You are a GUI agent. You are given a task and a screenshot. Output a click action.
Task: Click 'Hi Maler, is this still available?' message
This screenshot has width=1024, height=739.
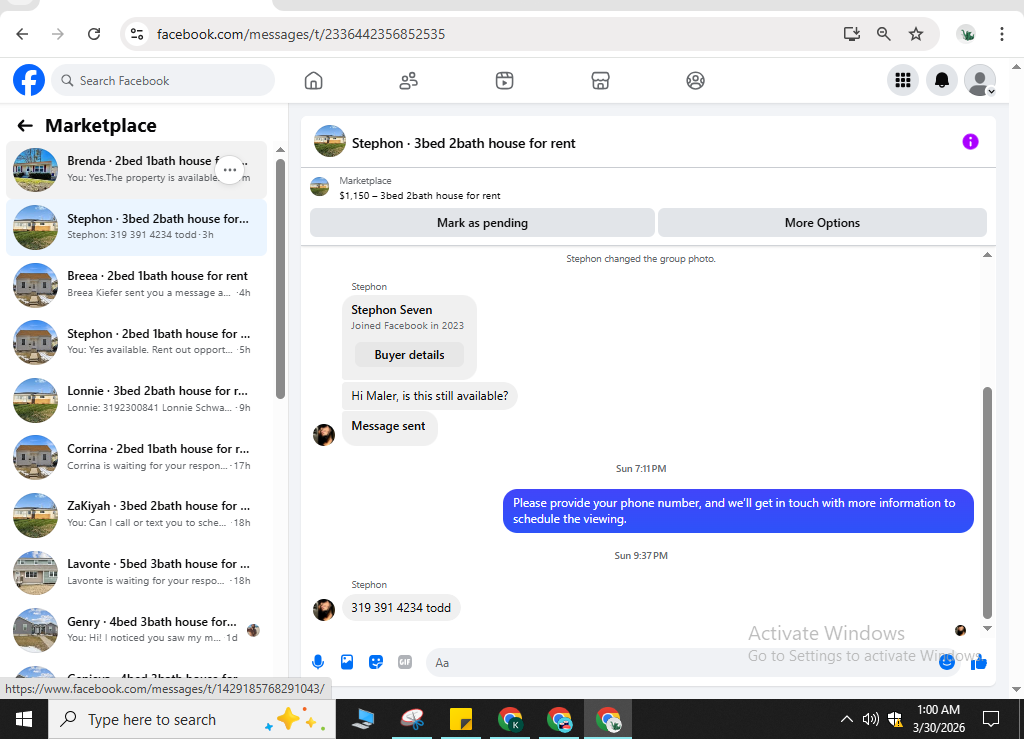[430, 396]
